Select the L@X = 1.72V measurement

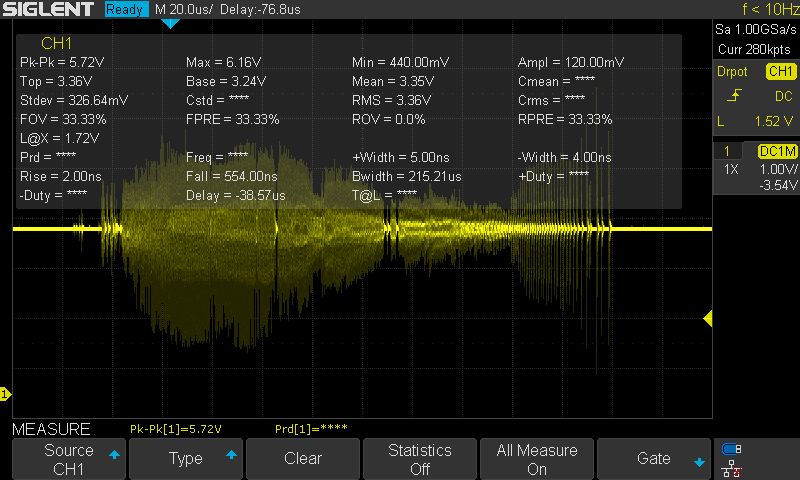point(59,138)
